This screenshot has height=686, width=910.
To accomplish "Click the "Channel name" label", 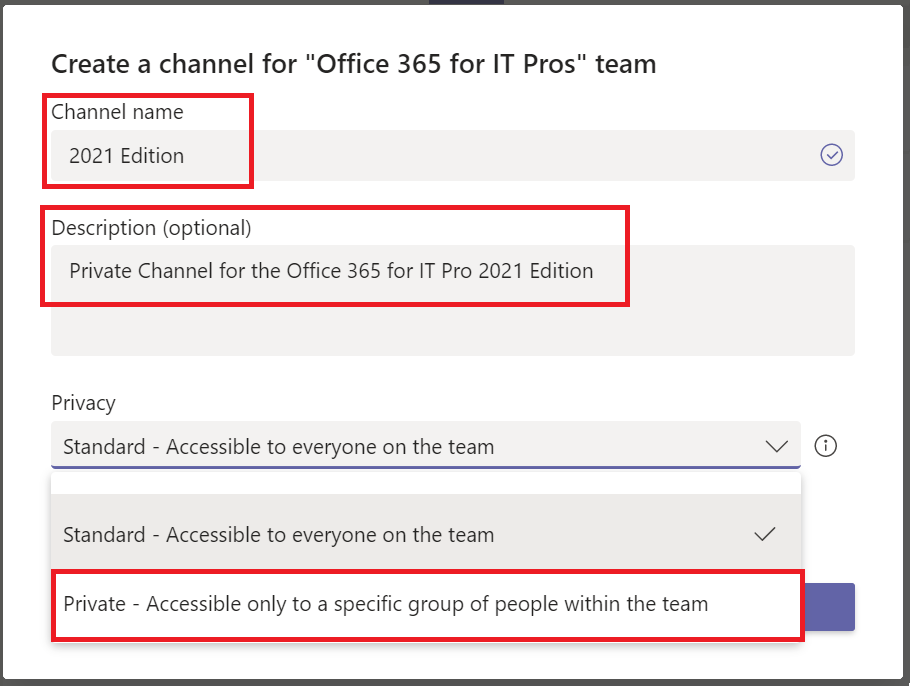I will click(117, 112).
